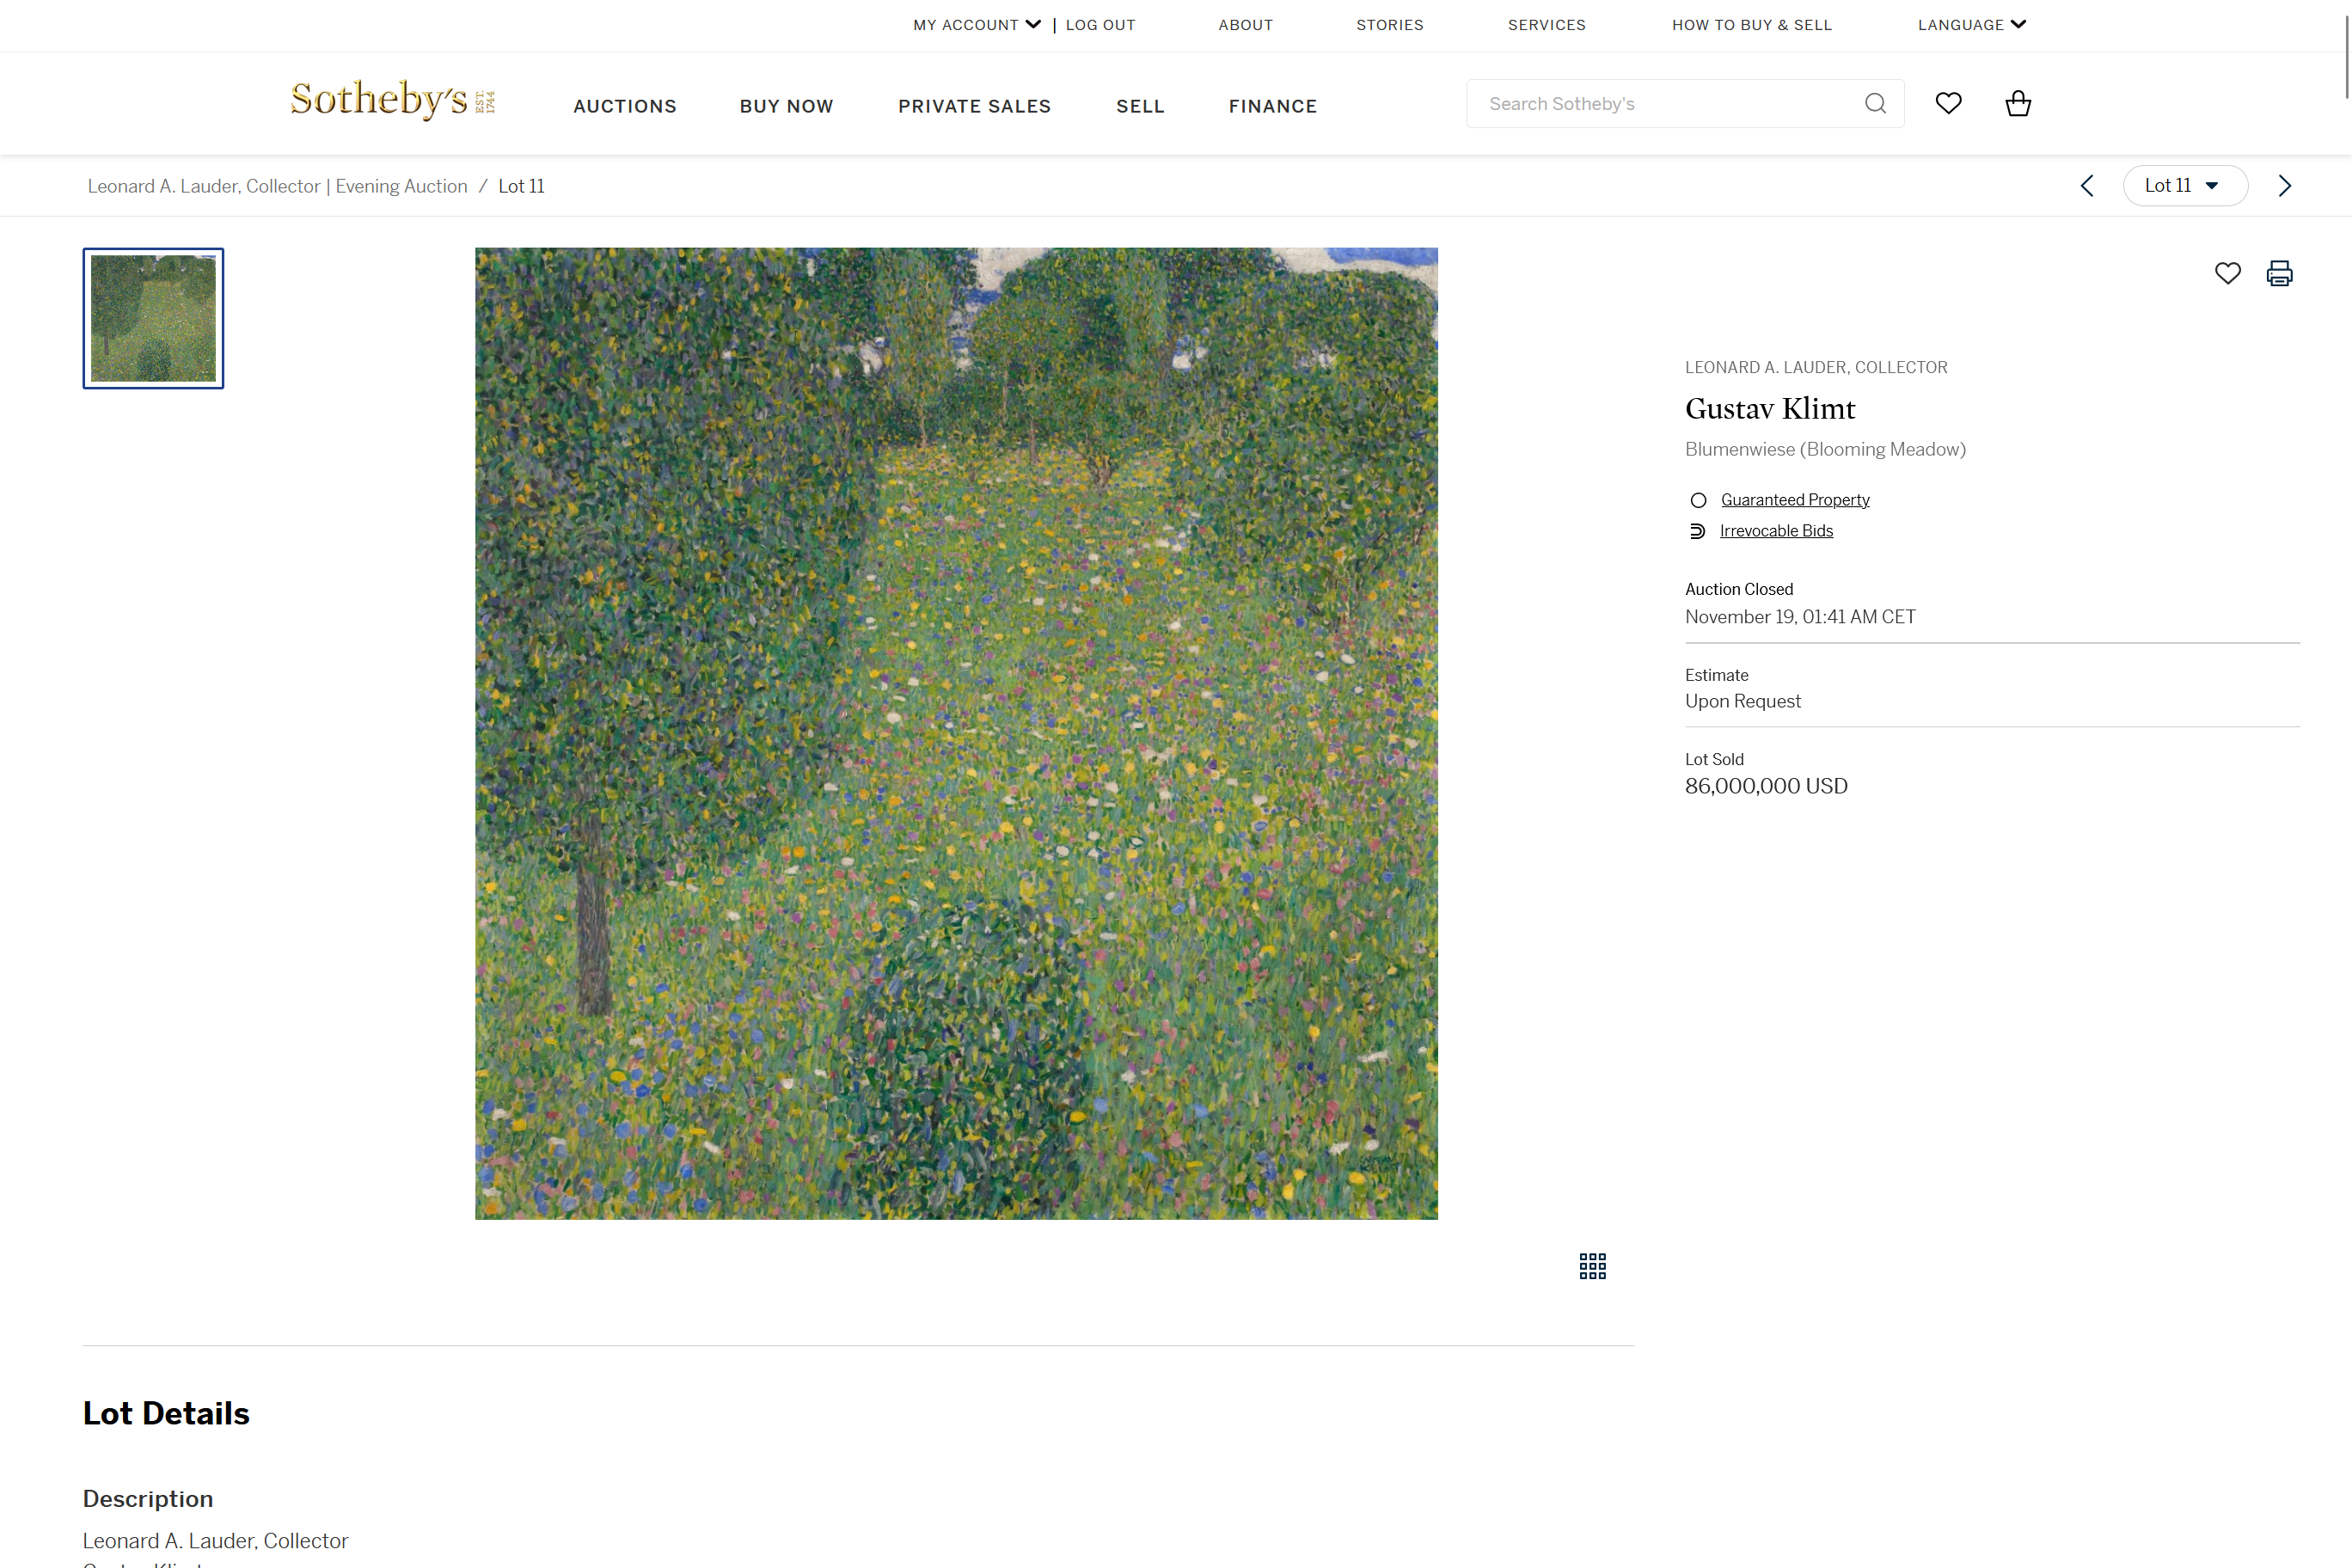Open the Guaranteed Property link
The width and height of the screenshot is (2352, 1568).
1794,500
